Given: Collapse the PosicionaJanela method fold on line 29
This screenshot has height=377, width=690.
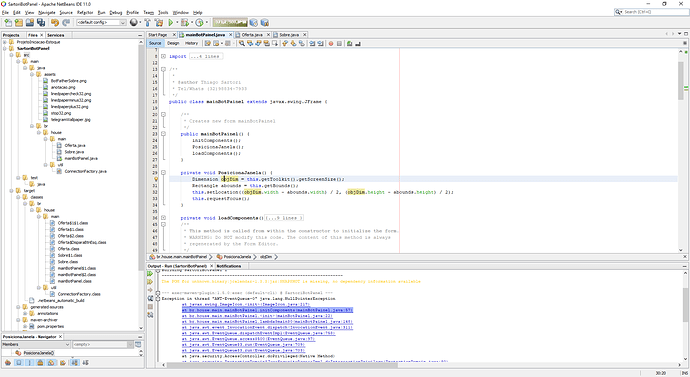Looking at the screenshot, I should 163,172.
